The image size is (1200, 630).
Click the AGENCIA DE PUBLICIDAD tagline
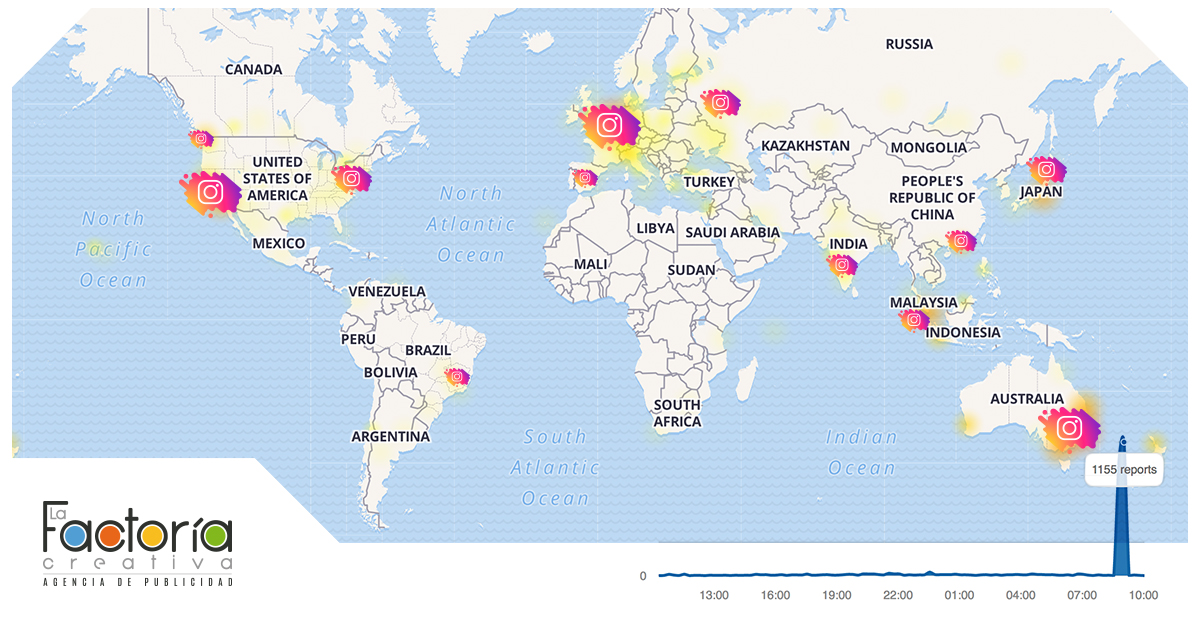[x=138, y=582]
